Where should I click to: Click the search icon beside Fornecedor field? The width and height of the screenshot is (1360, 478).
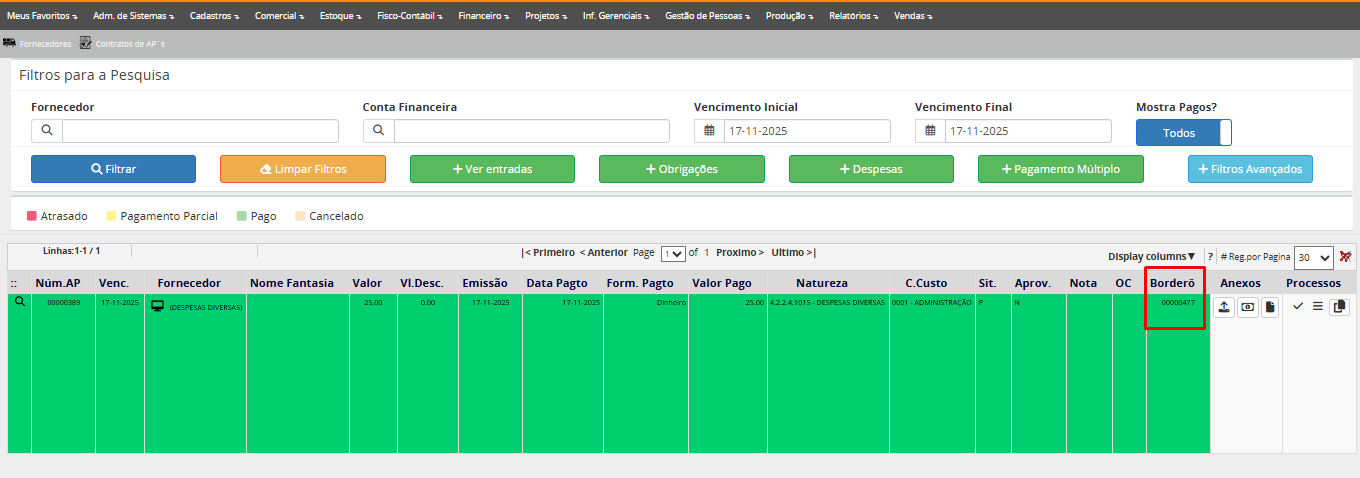coord(47,131)
